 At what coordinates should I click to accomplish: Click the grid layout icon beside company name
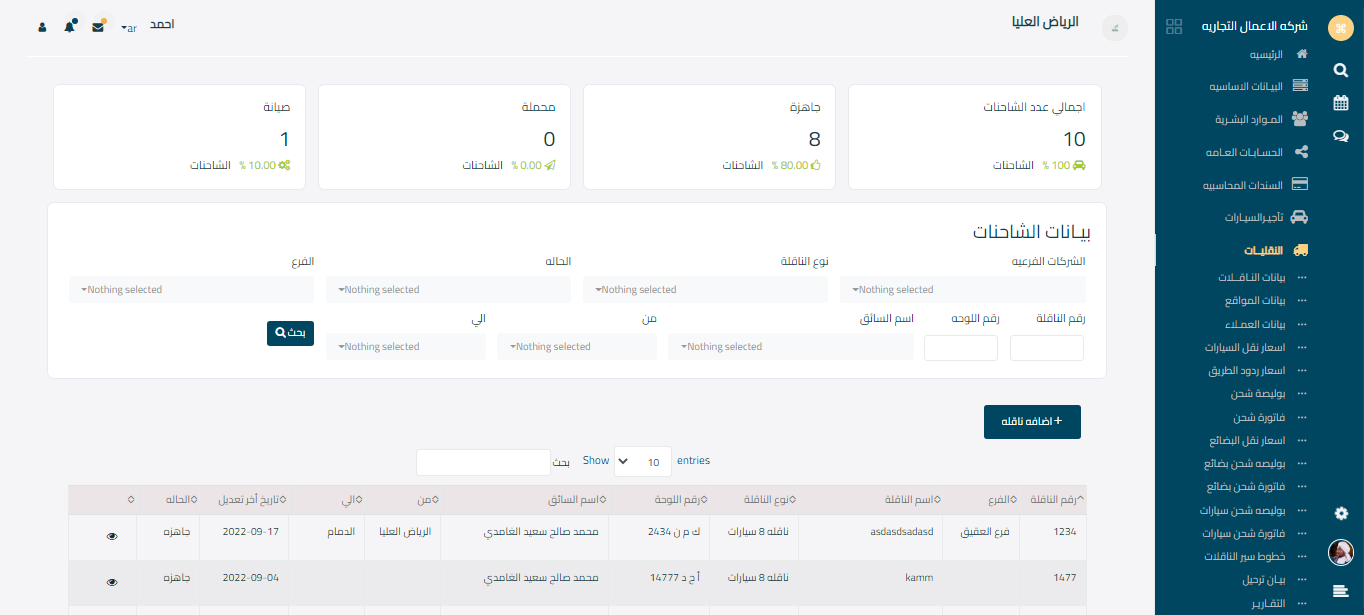tap(1174, 27)
